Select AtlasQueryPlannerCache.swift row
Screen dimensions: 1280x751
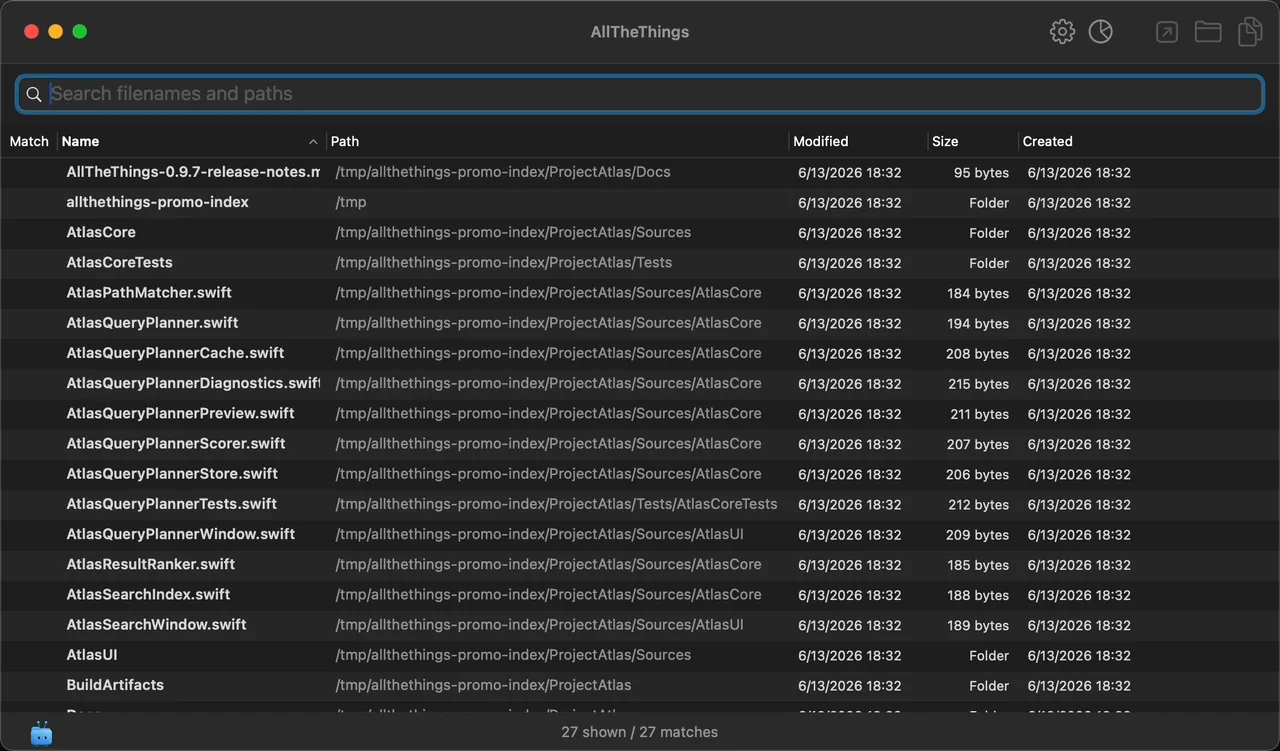pos(640,353)
